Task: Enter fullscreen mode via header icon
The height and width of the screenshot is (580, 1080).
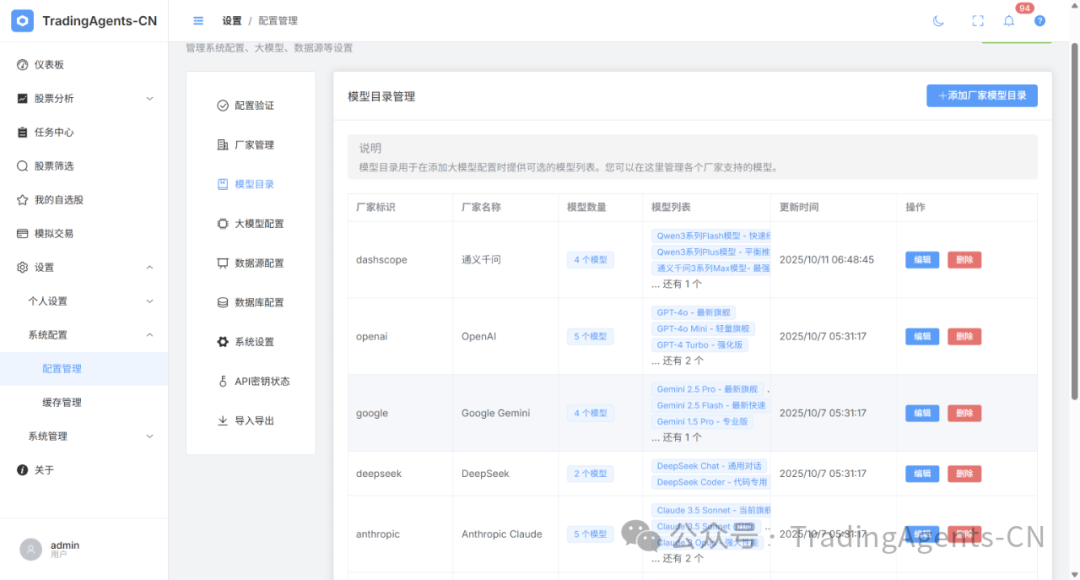Action: pyautogui.click(x=977, y=21)
